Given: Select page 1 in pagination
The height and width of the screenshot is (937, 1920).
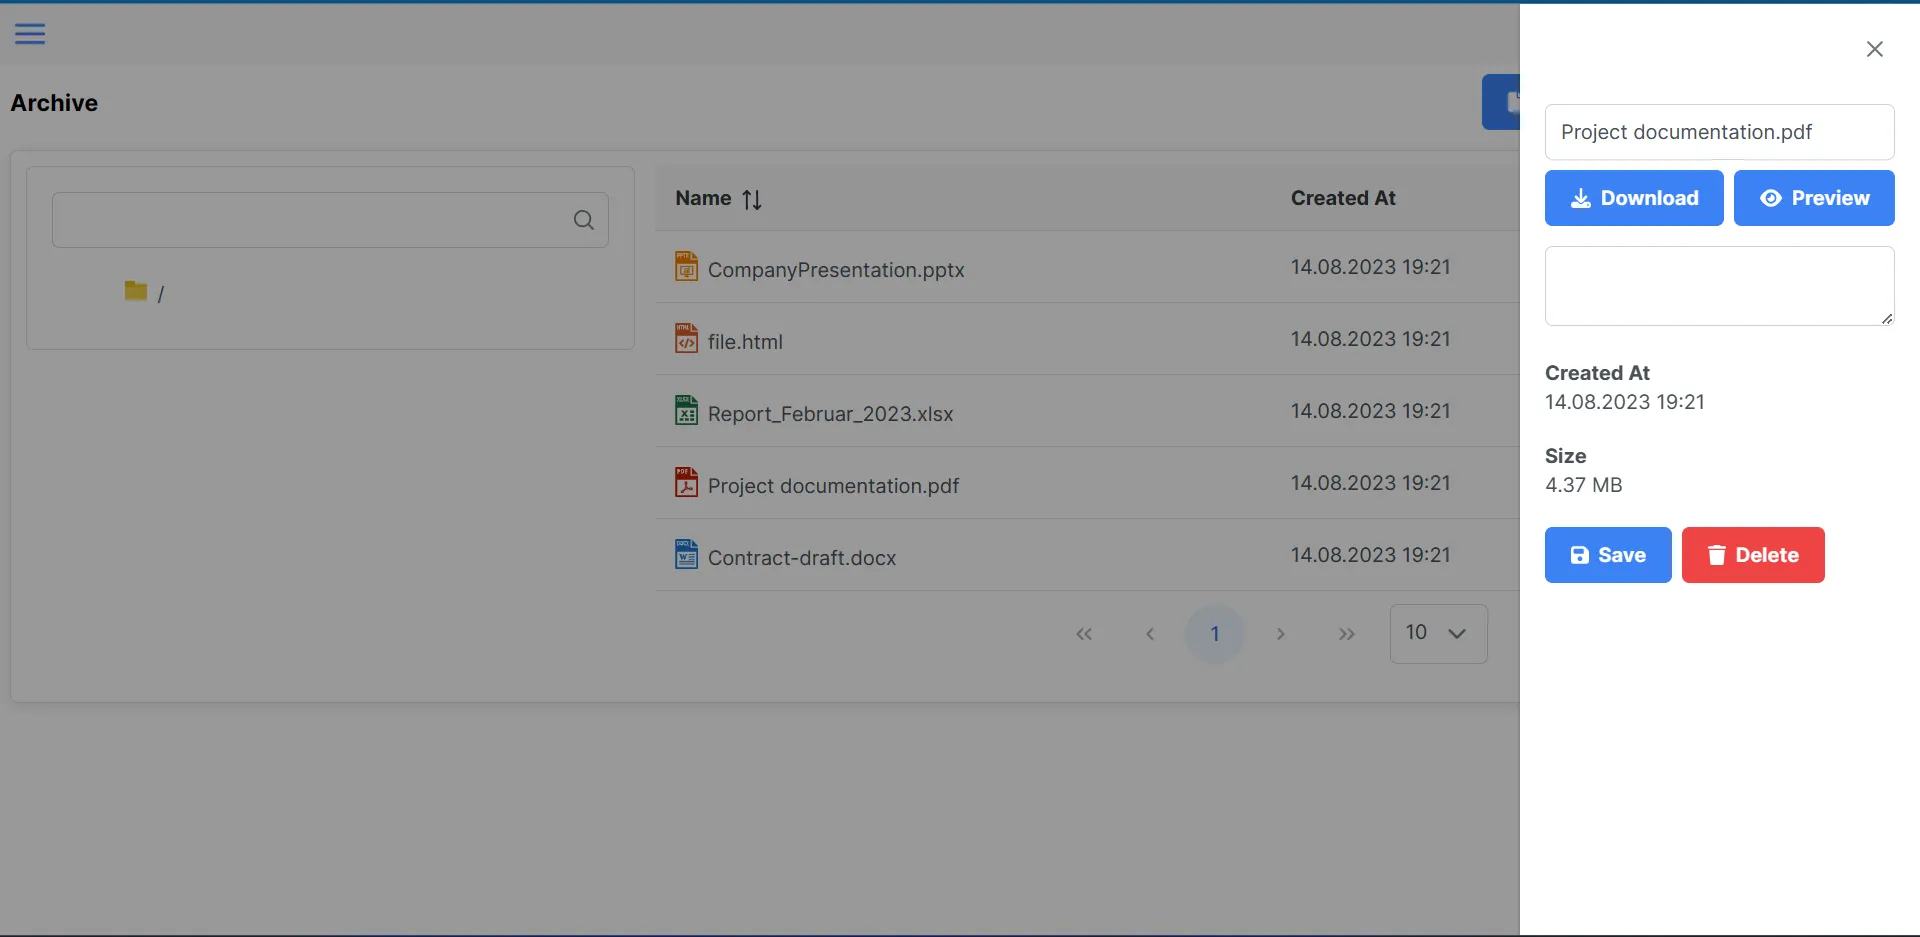Looking at the screenshot, I should pos(1214,634).
